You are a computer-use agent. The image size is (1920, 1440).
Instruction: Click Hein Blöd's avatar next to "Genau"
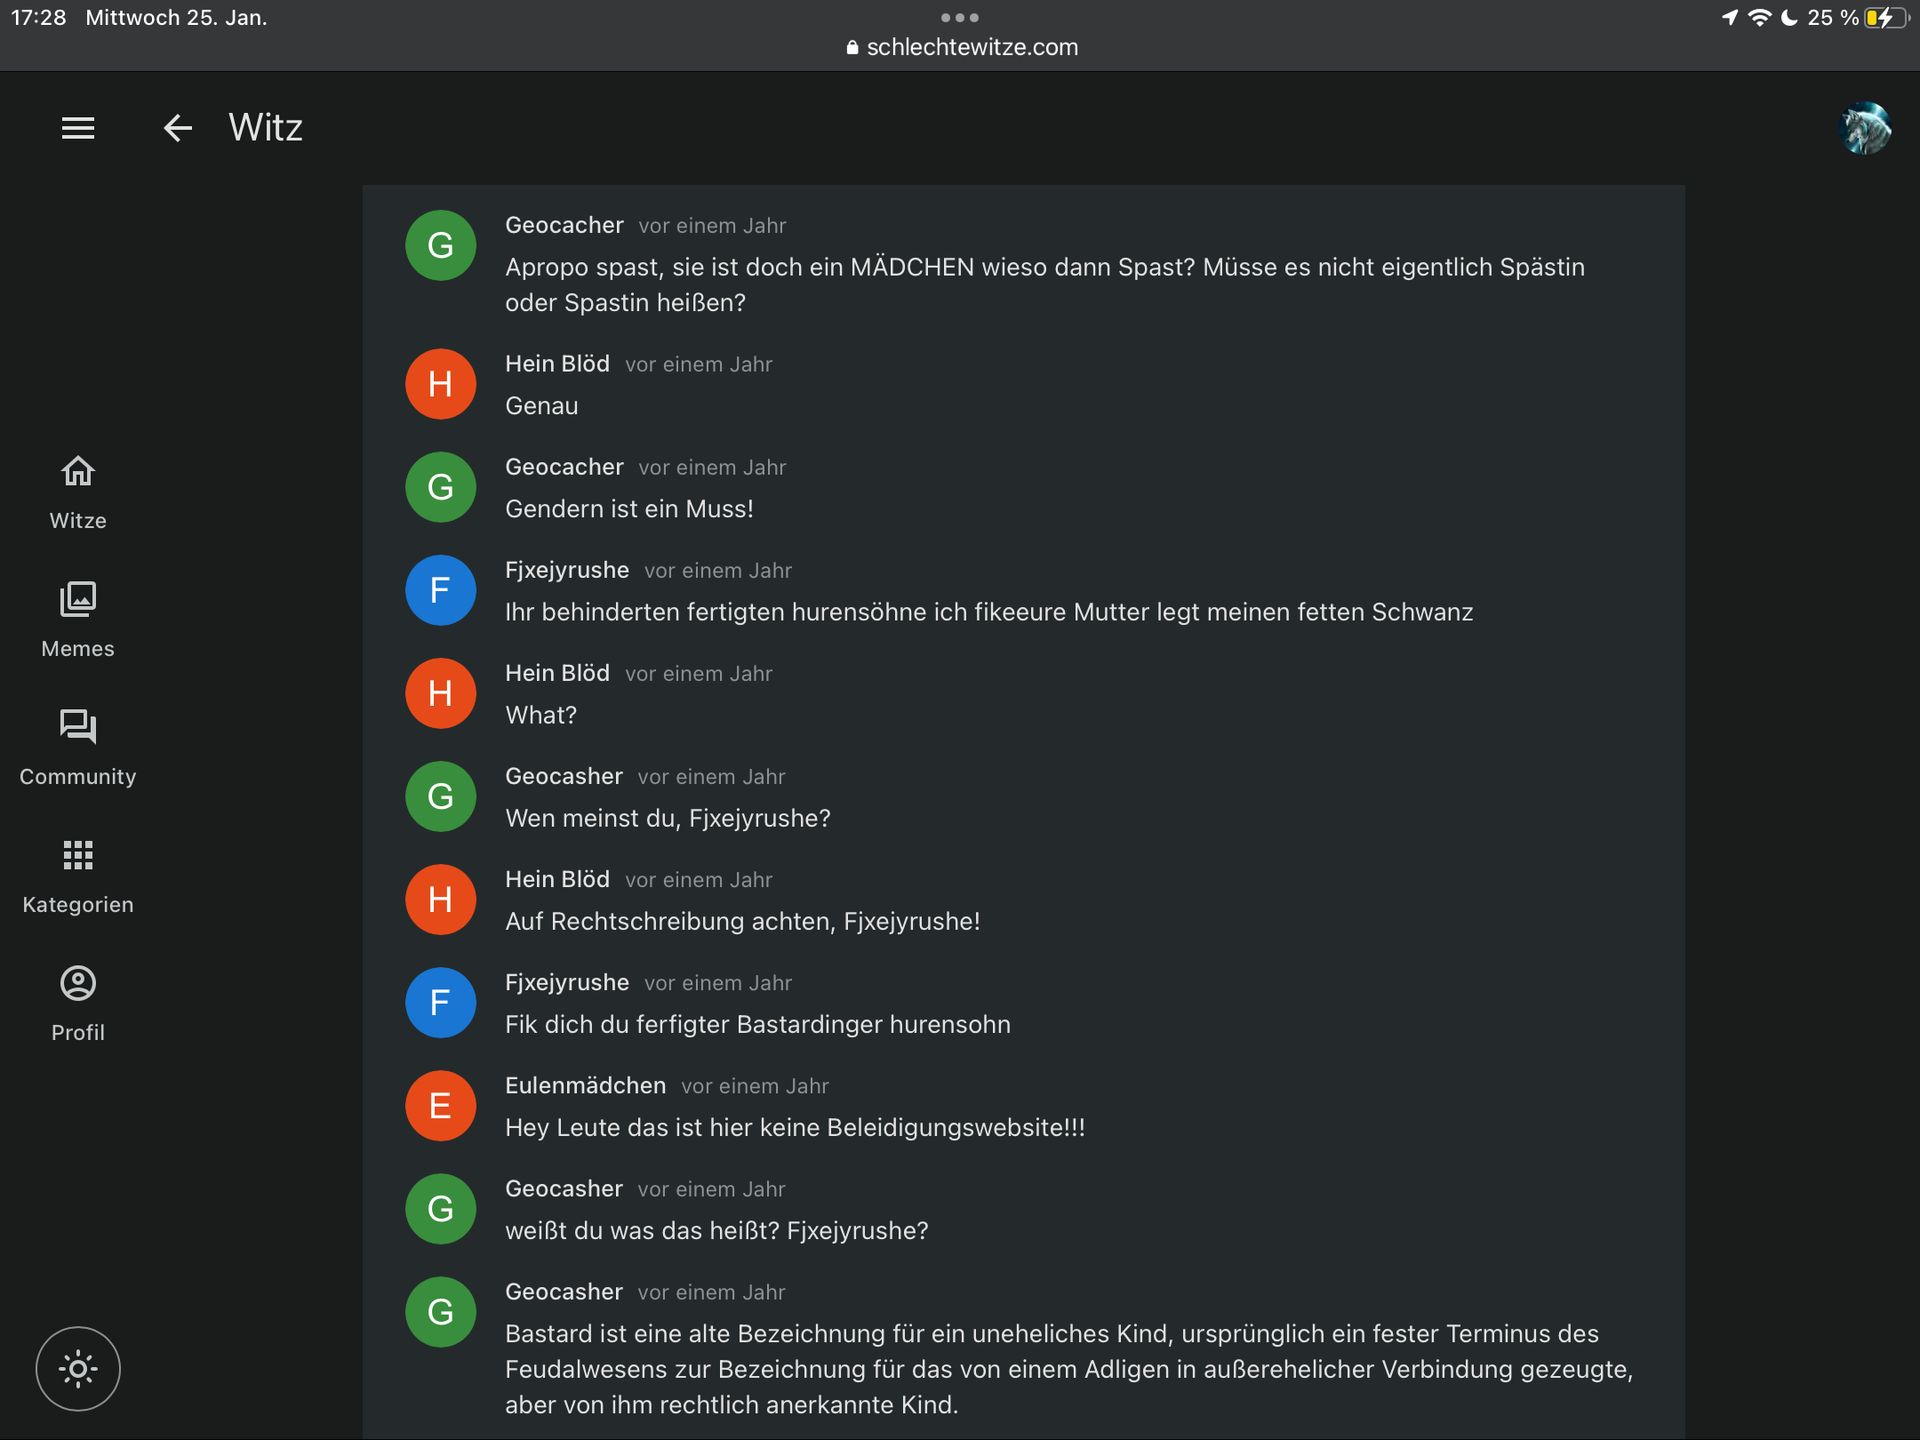(x=440, y=384)
